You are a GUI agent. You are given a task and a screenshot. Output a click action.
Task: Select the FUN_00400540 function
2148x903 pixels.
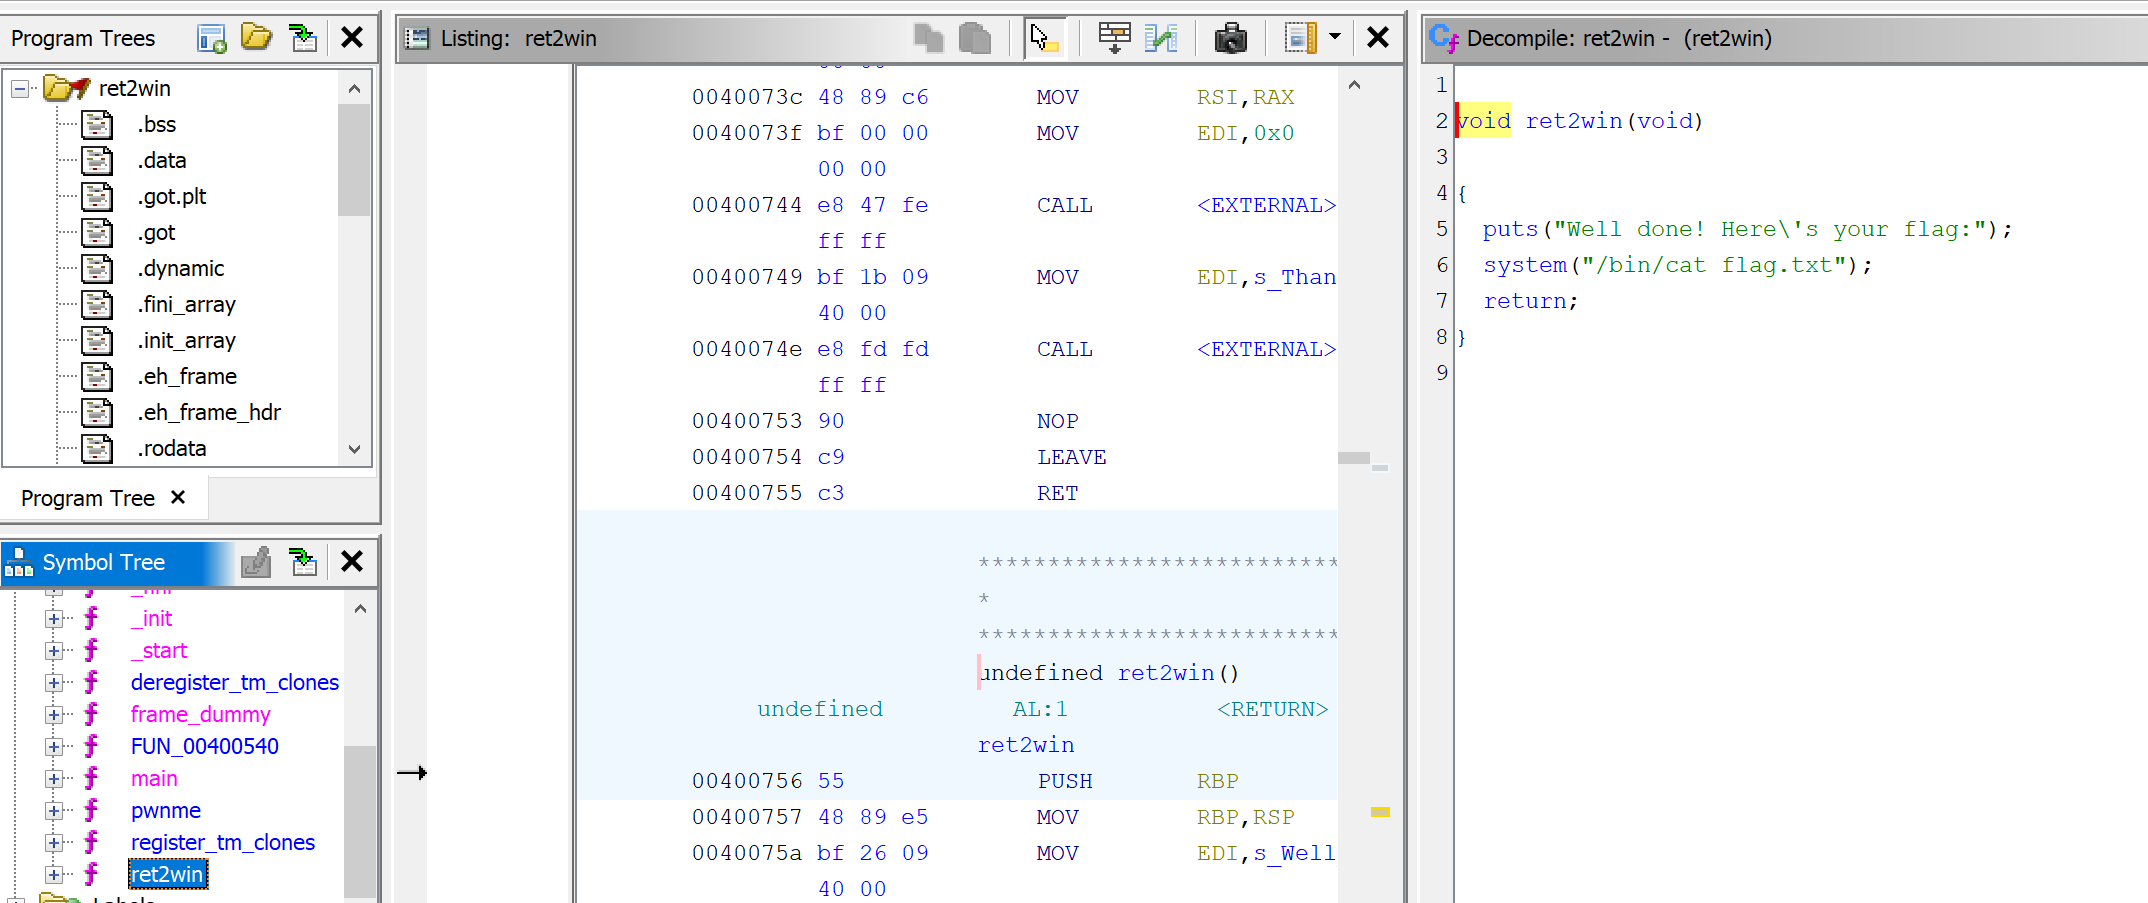point(205,747)
